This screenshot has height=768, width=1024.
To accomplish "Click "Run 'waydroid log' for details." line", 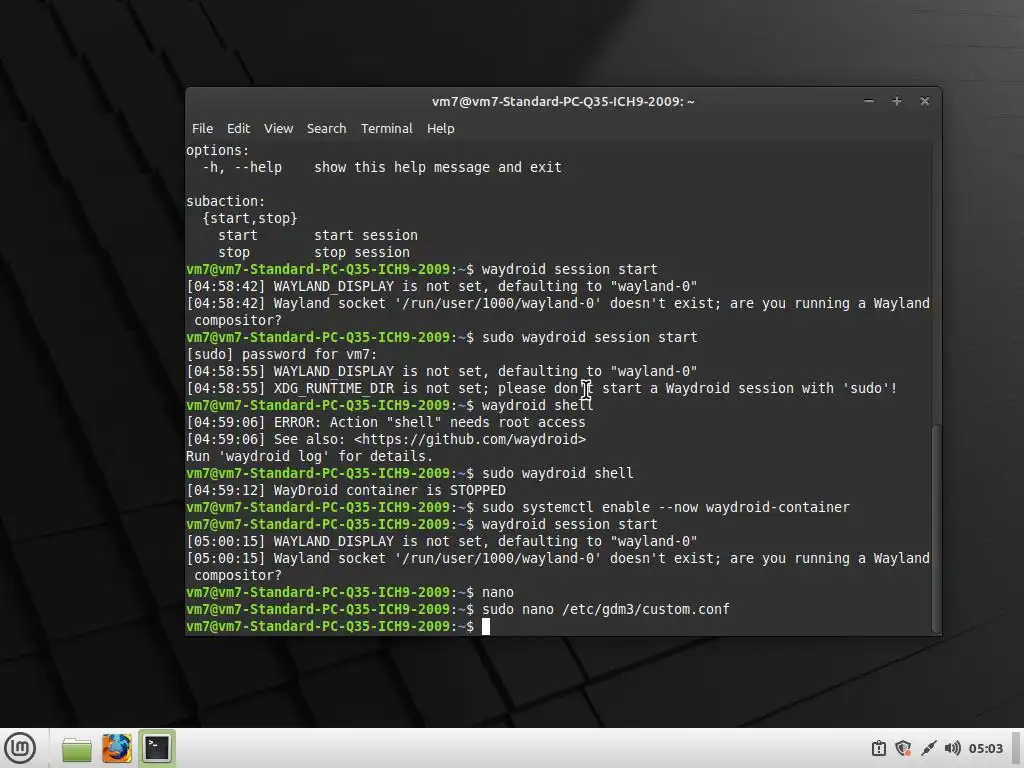I will [x=310, y=456].
